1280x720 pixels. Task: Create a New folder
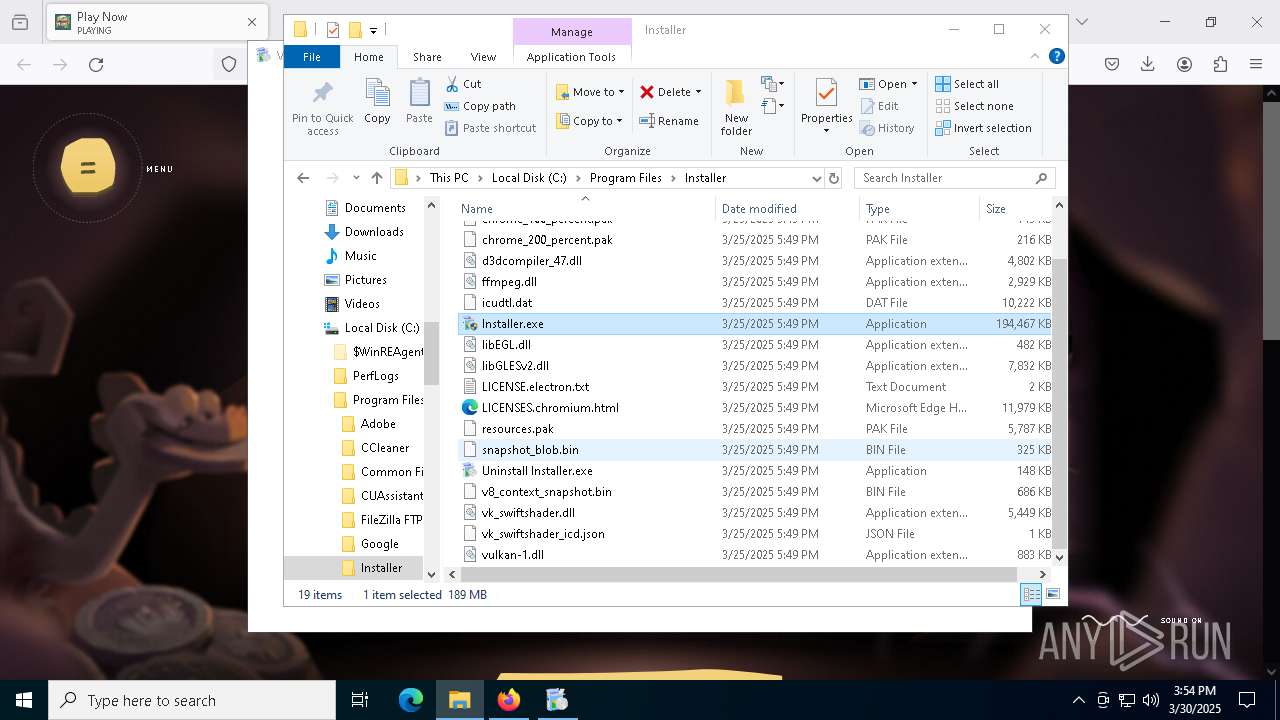[x=736, y=108]
